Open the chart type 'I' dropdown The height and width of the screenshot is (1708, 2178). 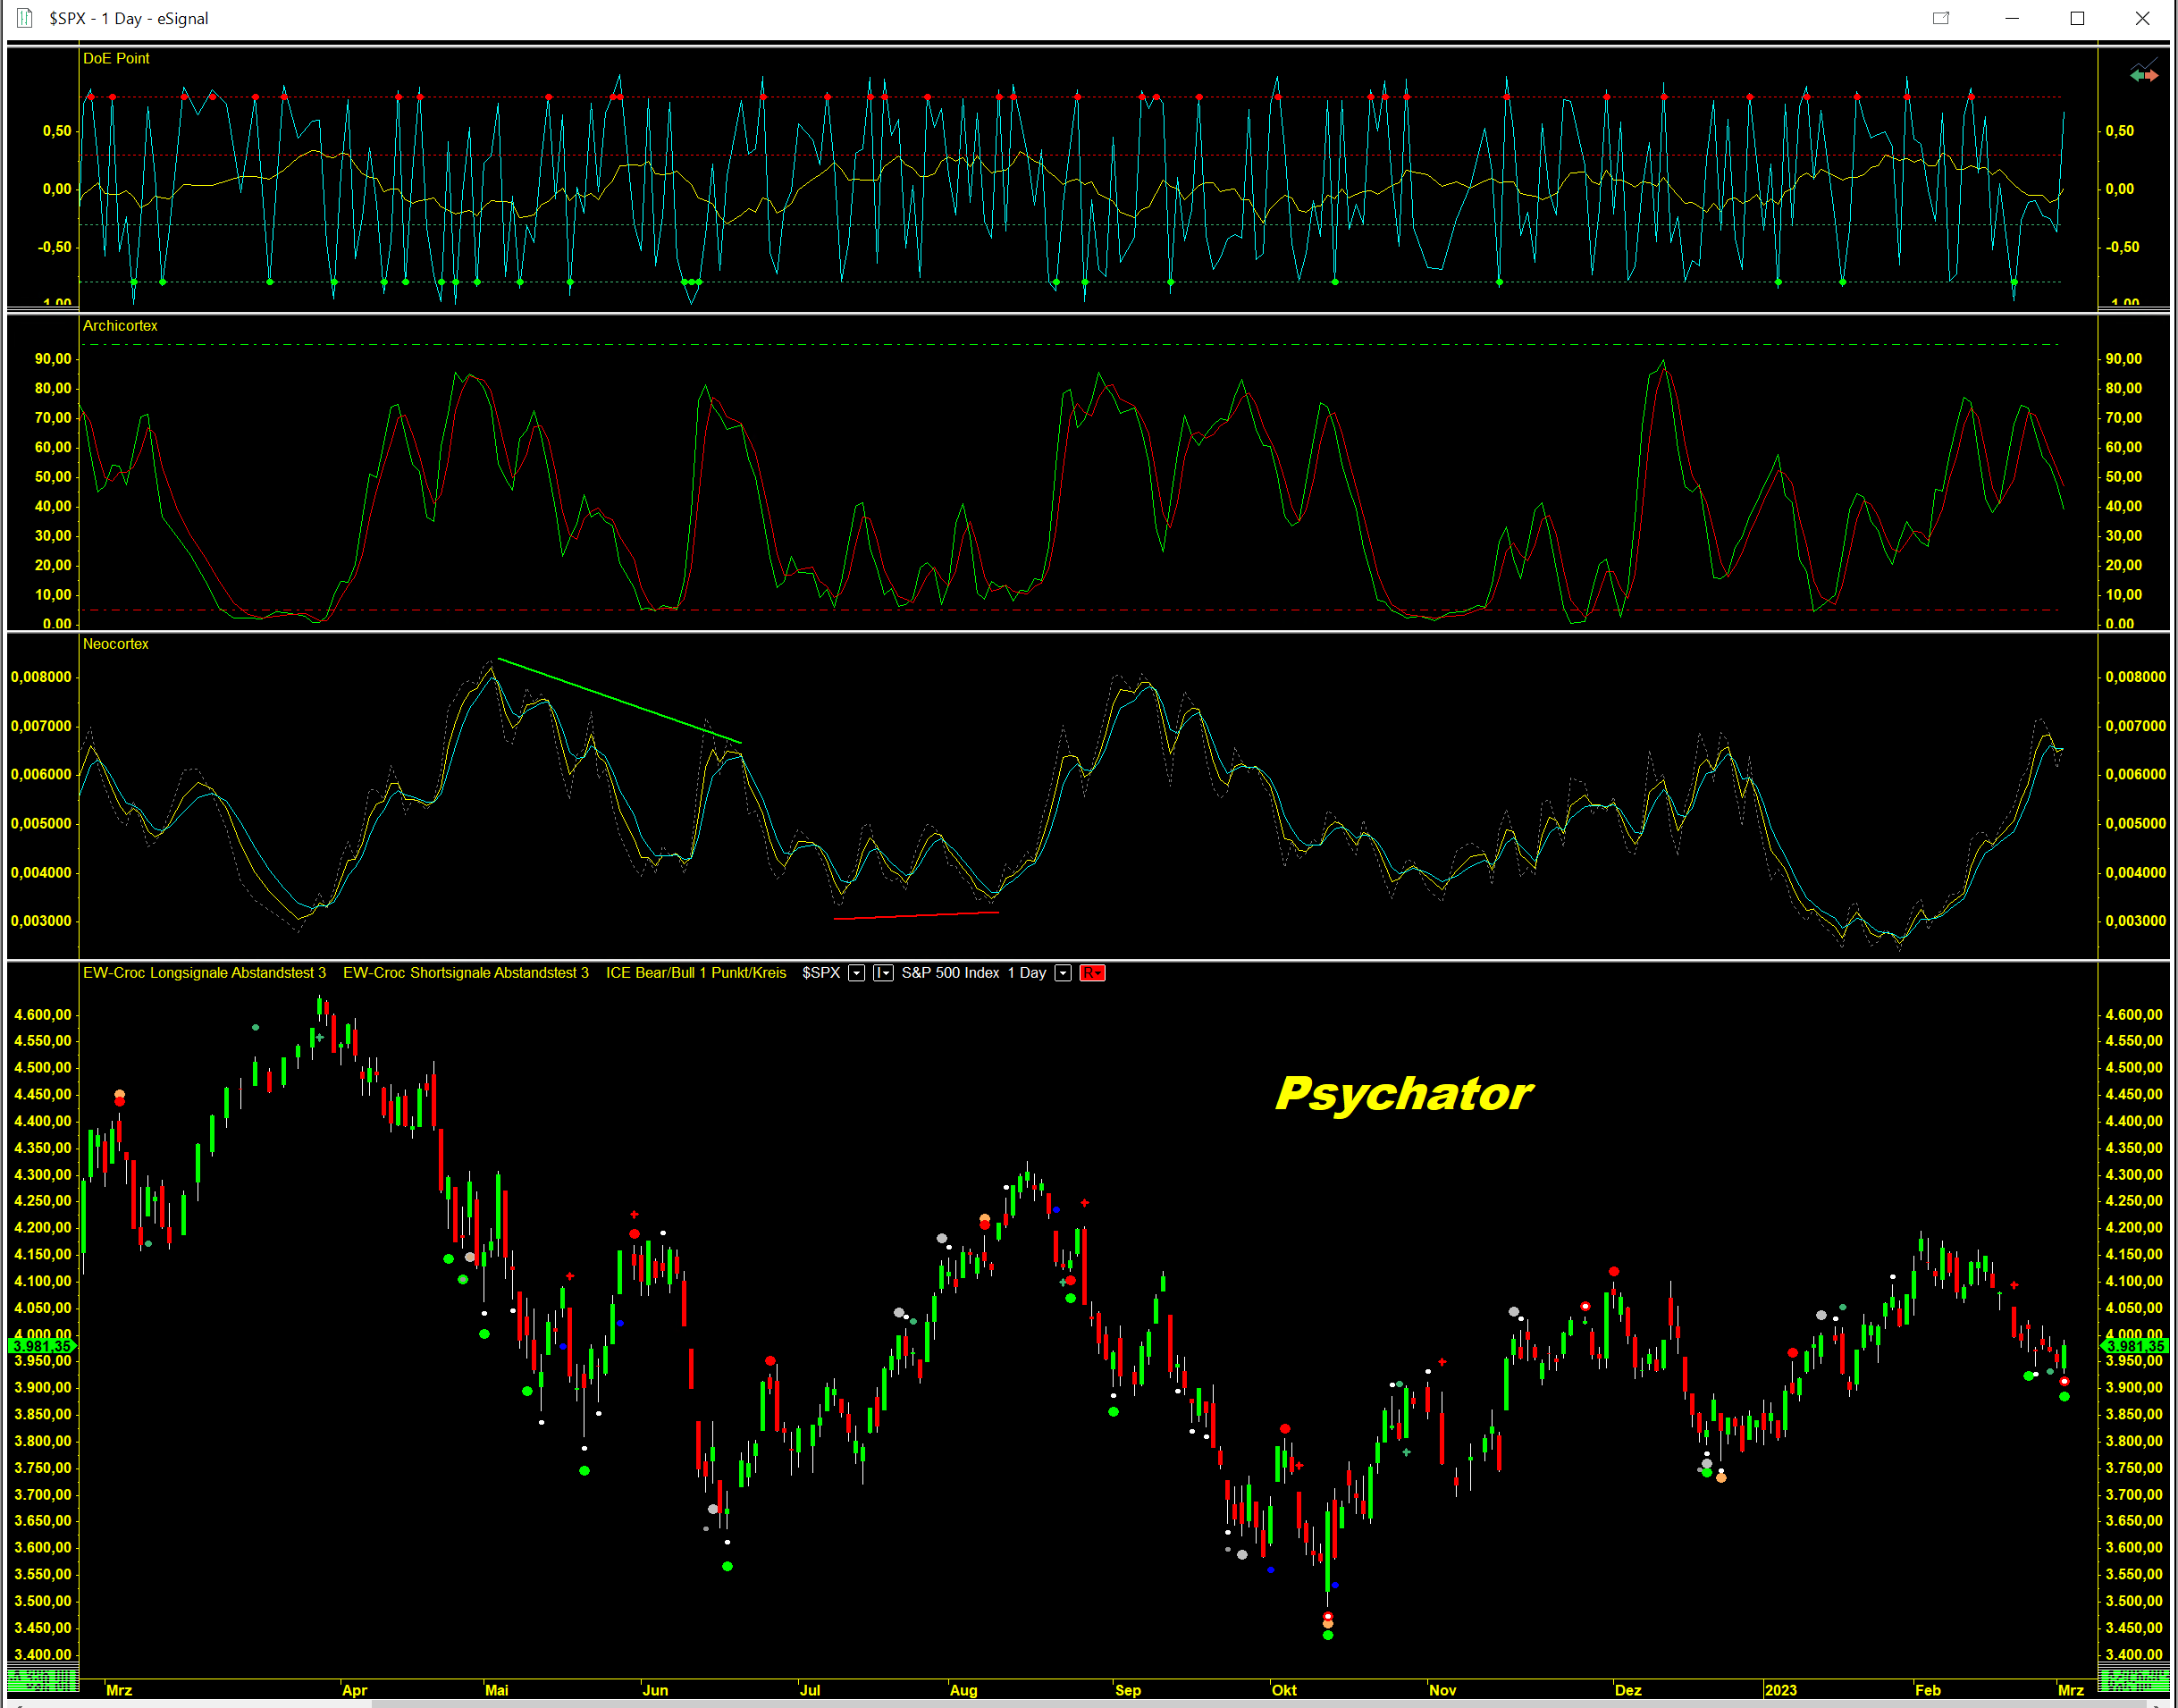pos(883,973)
